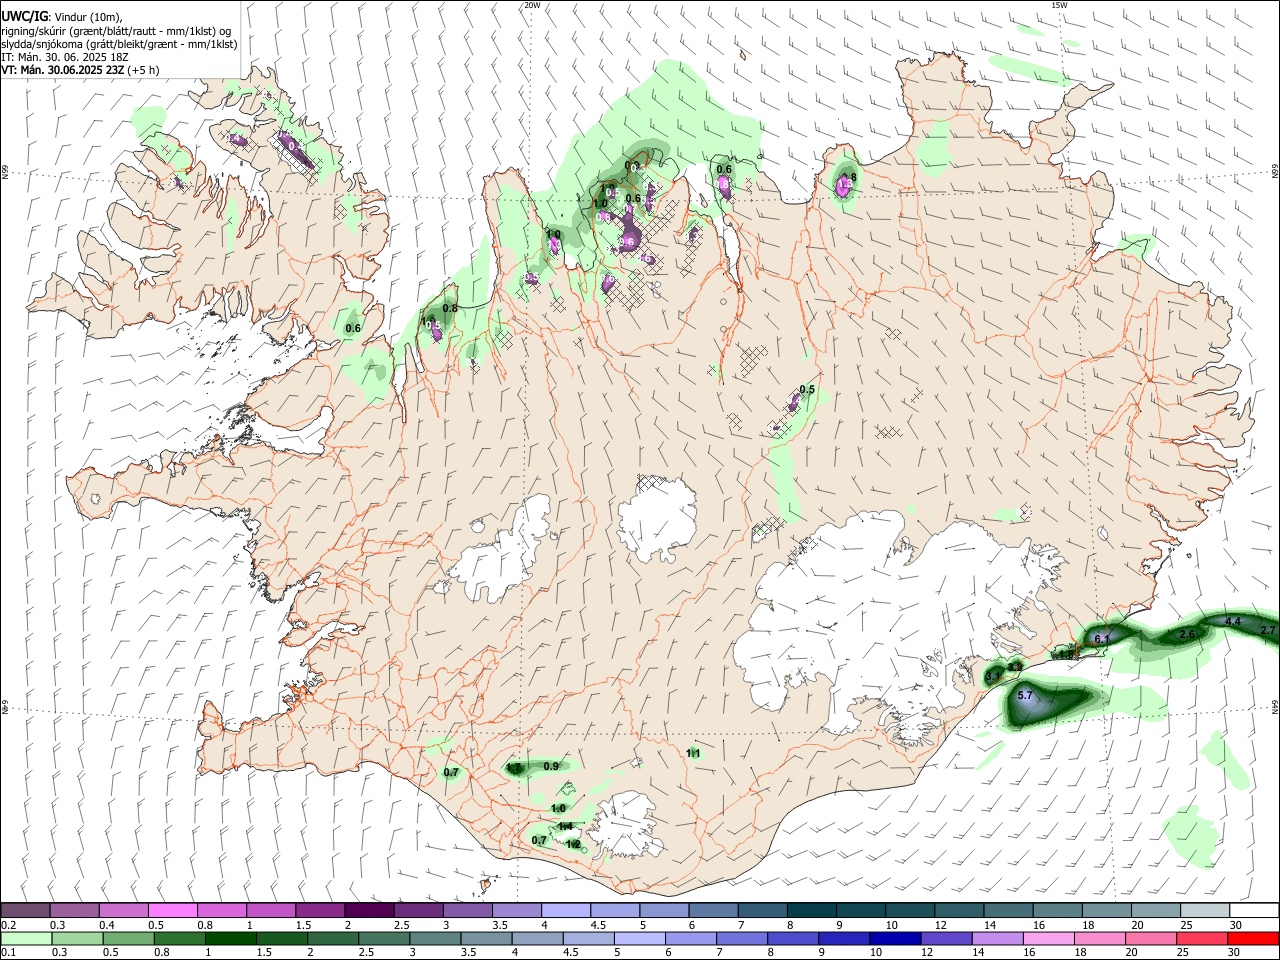The image size is (1280, 960).
Task: Select the 6.1 precipitation value on the map
Action: tap(1103, 639)
